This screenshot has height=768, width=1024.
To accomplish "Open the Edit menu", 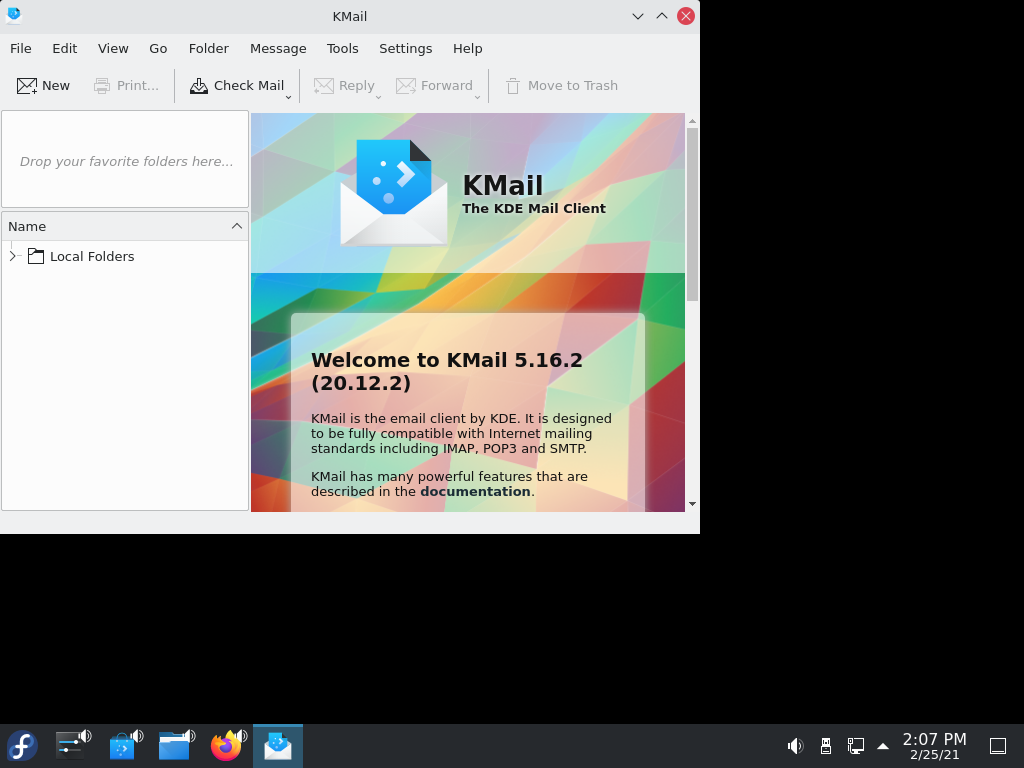I will coord(65,48).
